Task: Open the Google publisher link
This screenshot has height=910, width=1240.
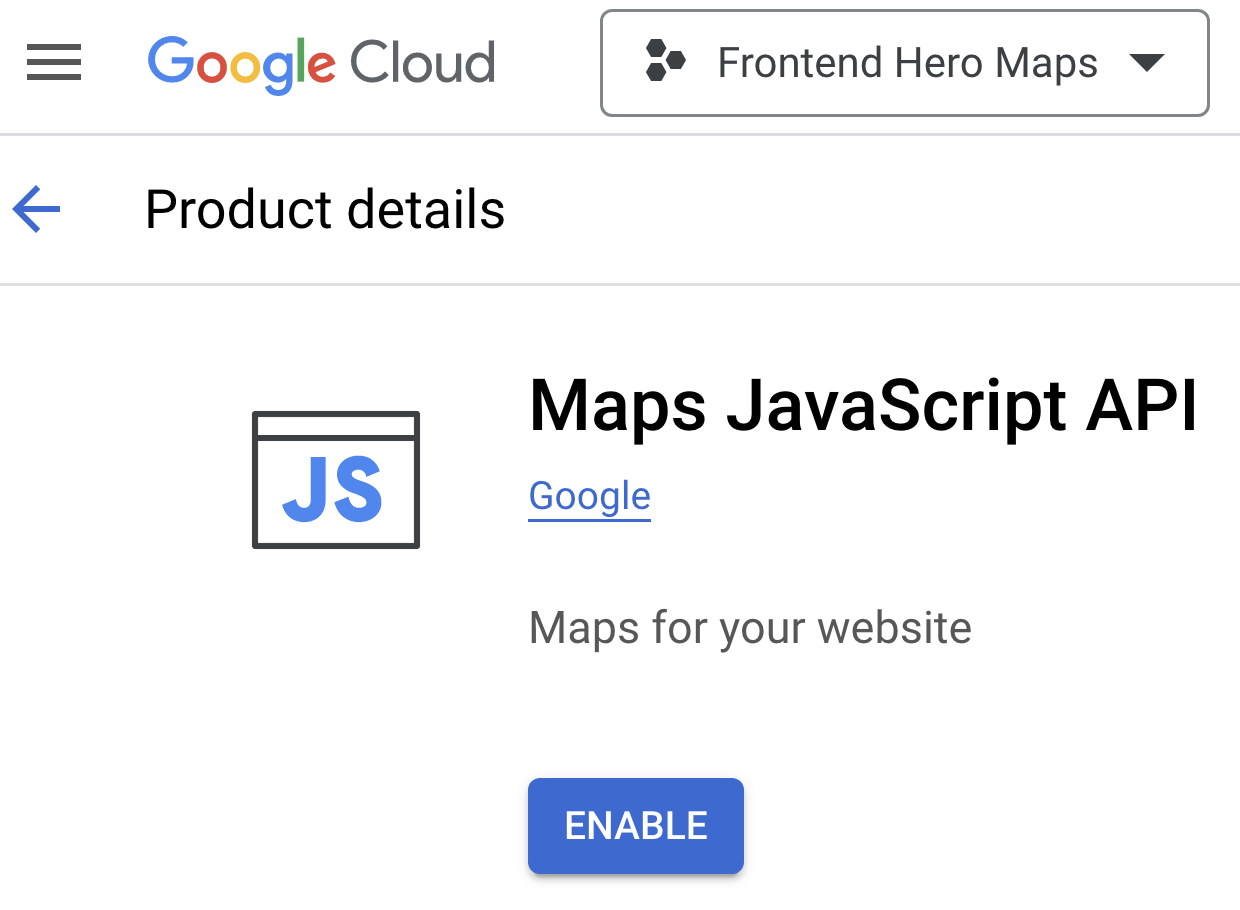Action: point(589,495)
